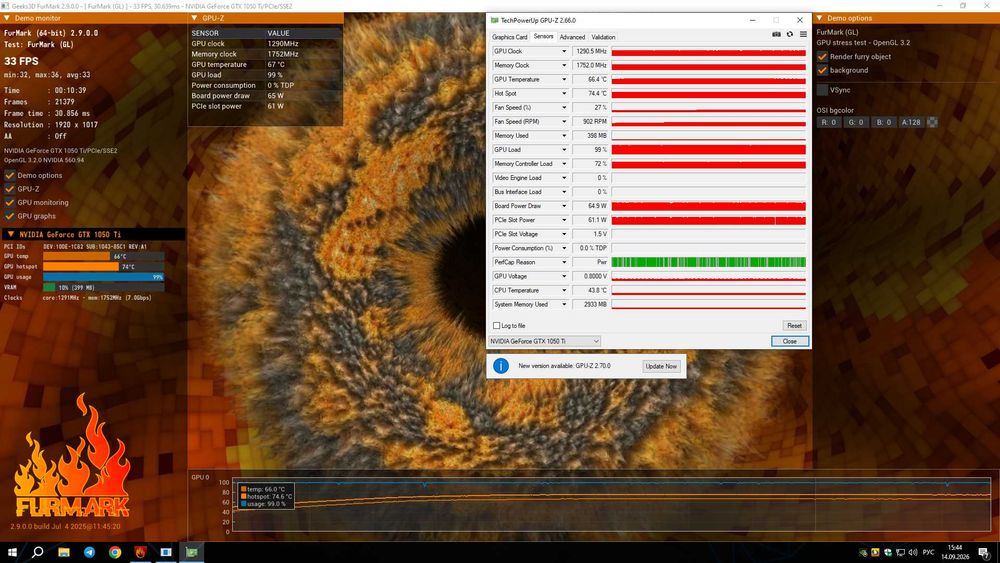Click the GPU-Z tray icon in system tray
The image size is (1000, 563).
[x=864, y=552]
